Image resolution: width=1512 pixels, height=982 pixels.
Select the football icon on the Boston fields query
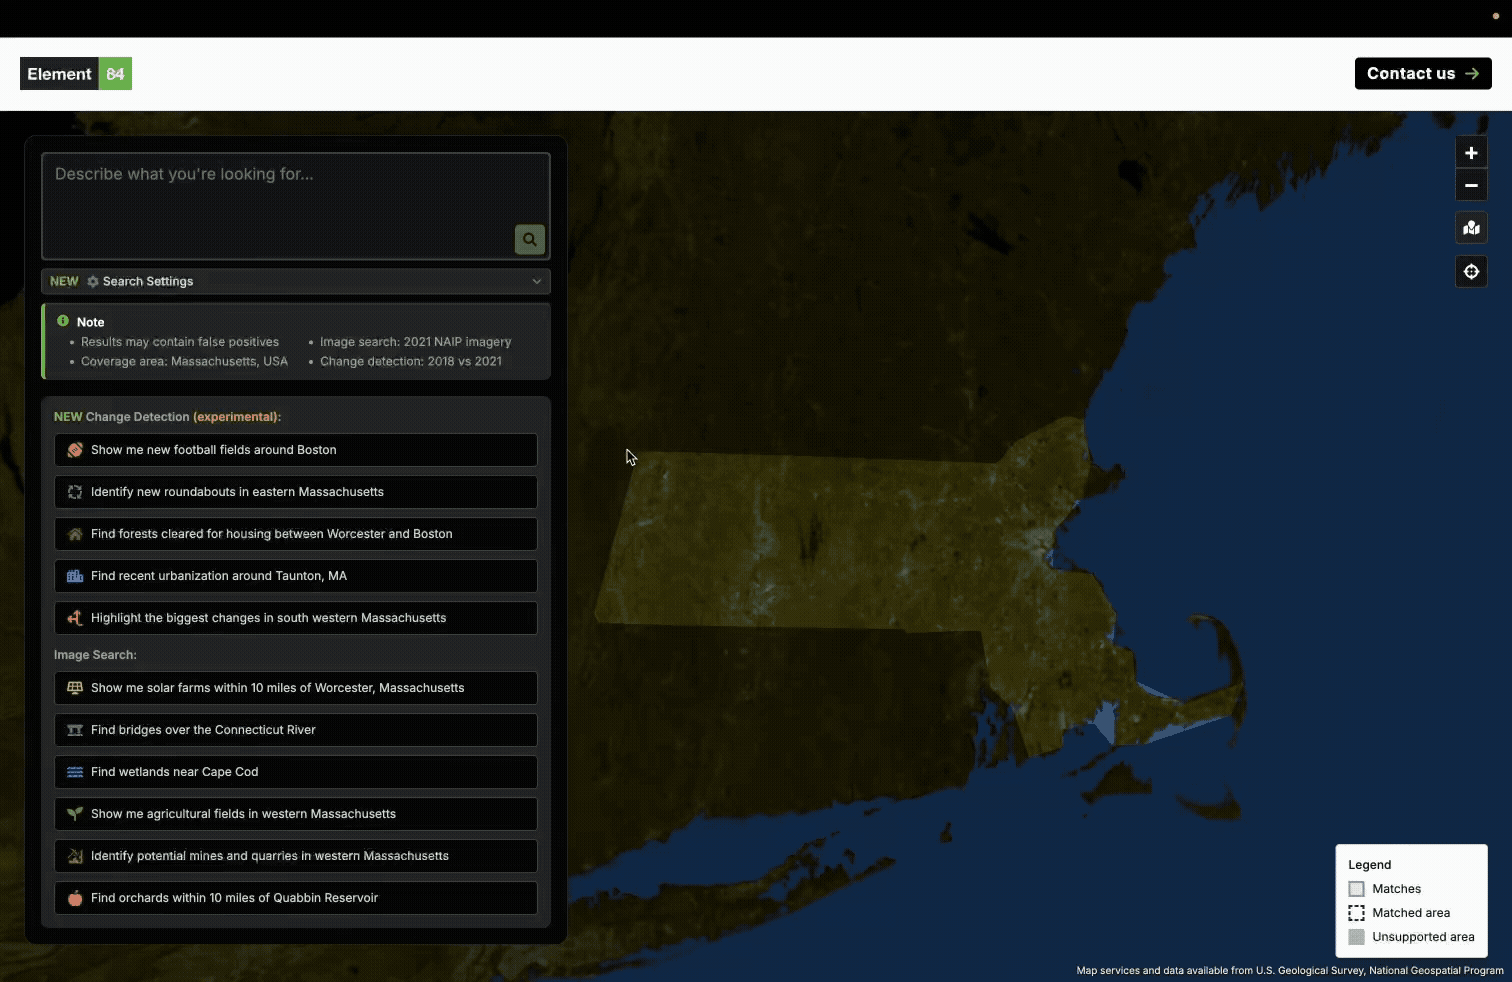click(x=75, y=450)
